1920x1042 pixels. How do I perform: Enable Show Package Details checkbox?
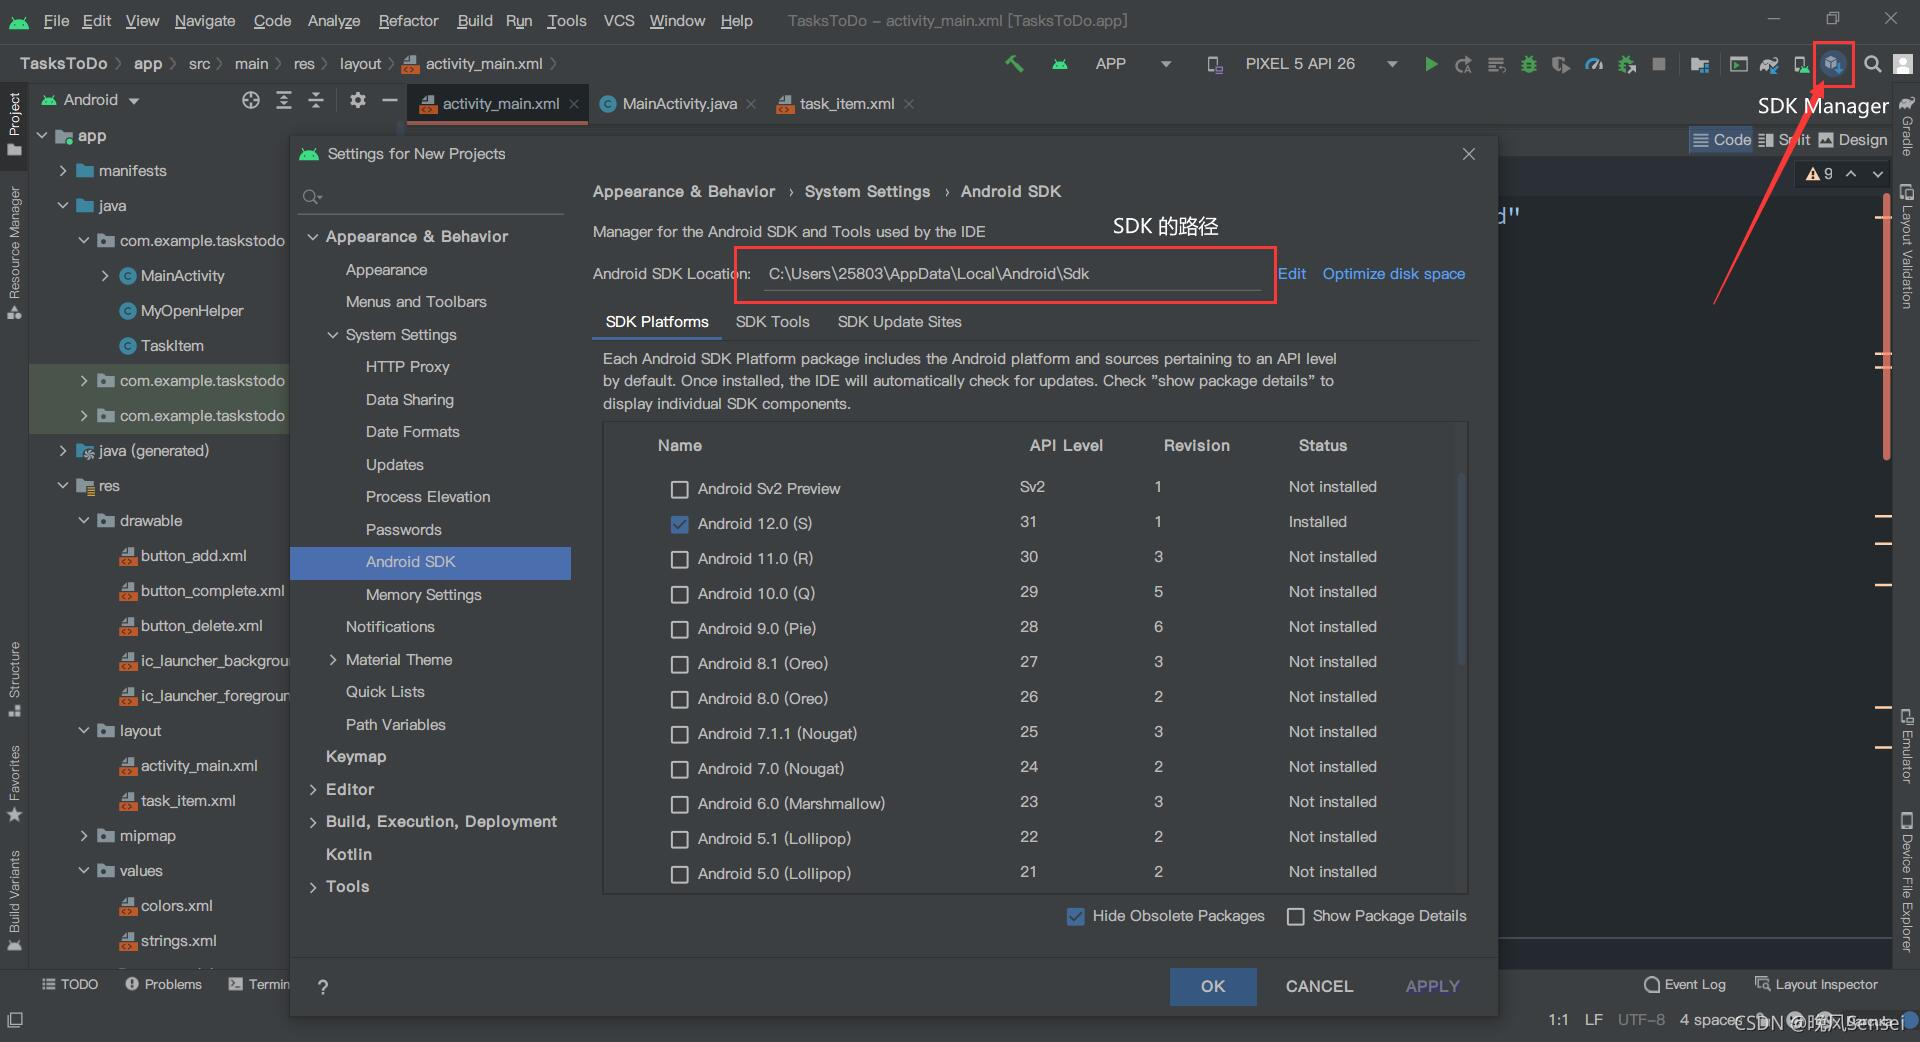(1296, 917)
